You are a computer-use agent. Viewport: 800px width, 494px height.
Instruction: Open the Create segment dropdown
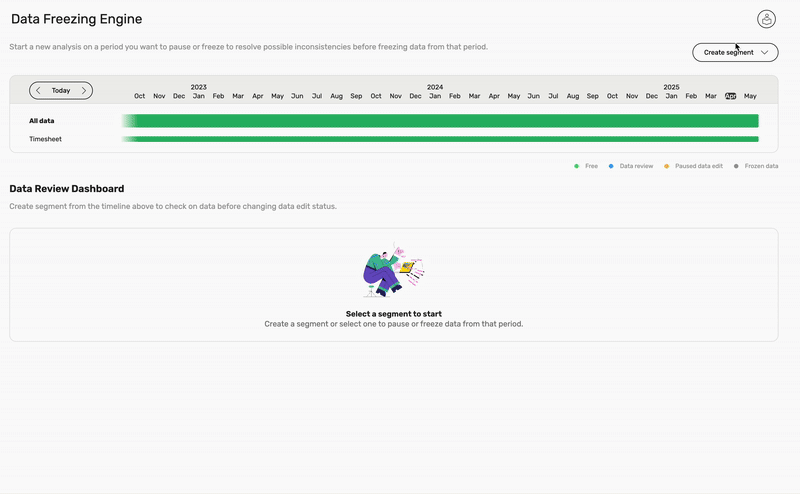click(735, 53)
